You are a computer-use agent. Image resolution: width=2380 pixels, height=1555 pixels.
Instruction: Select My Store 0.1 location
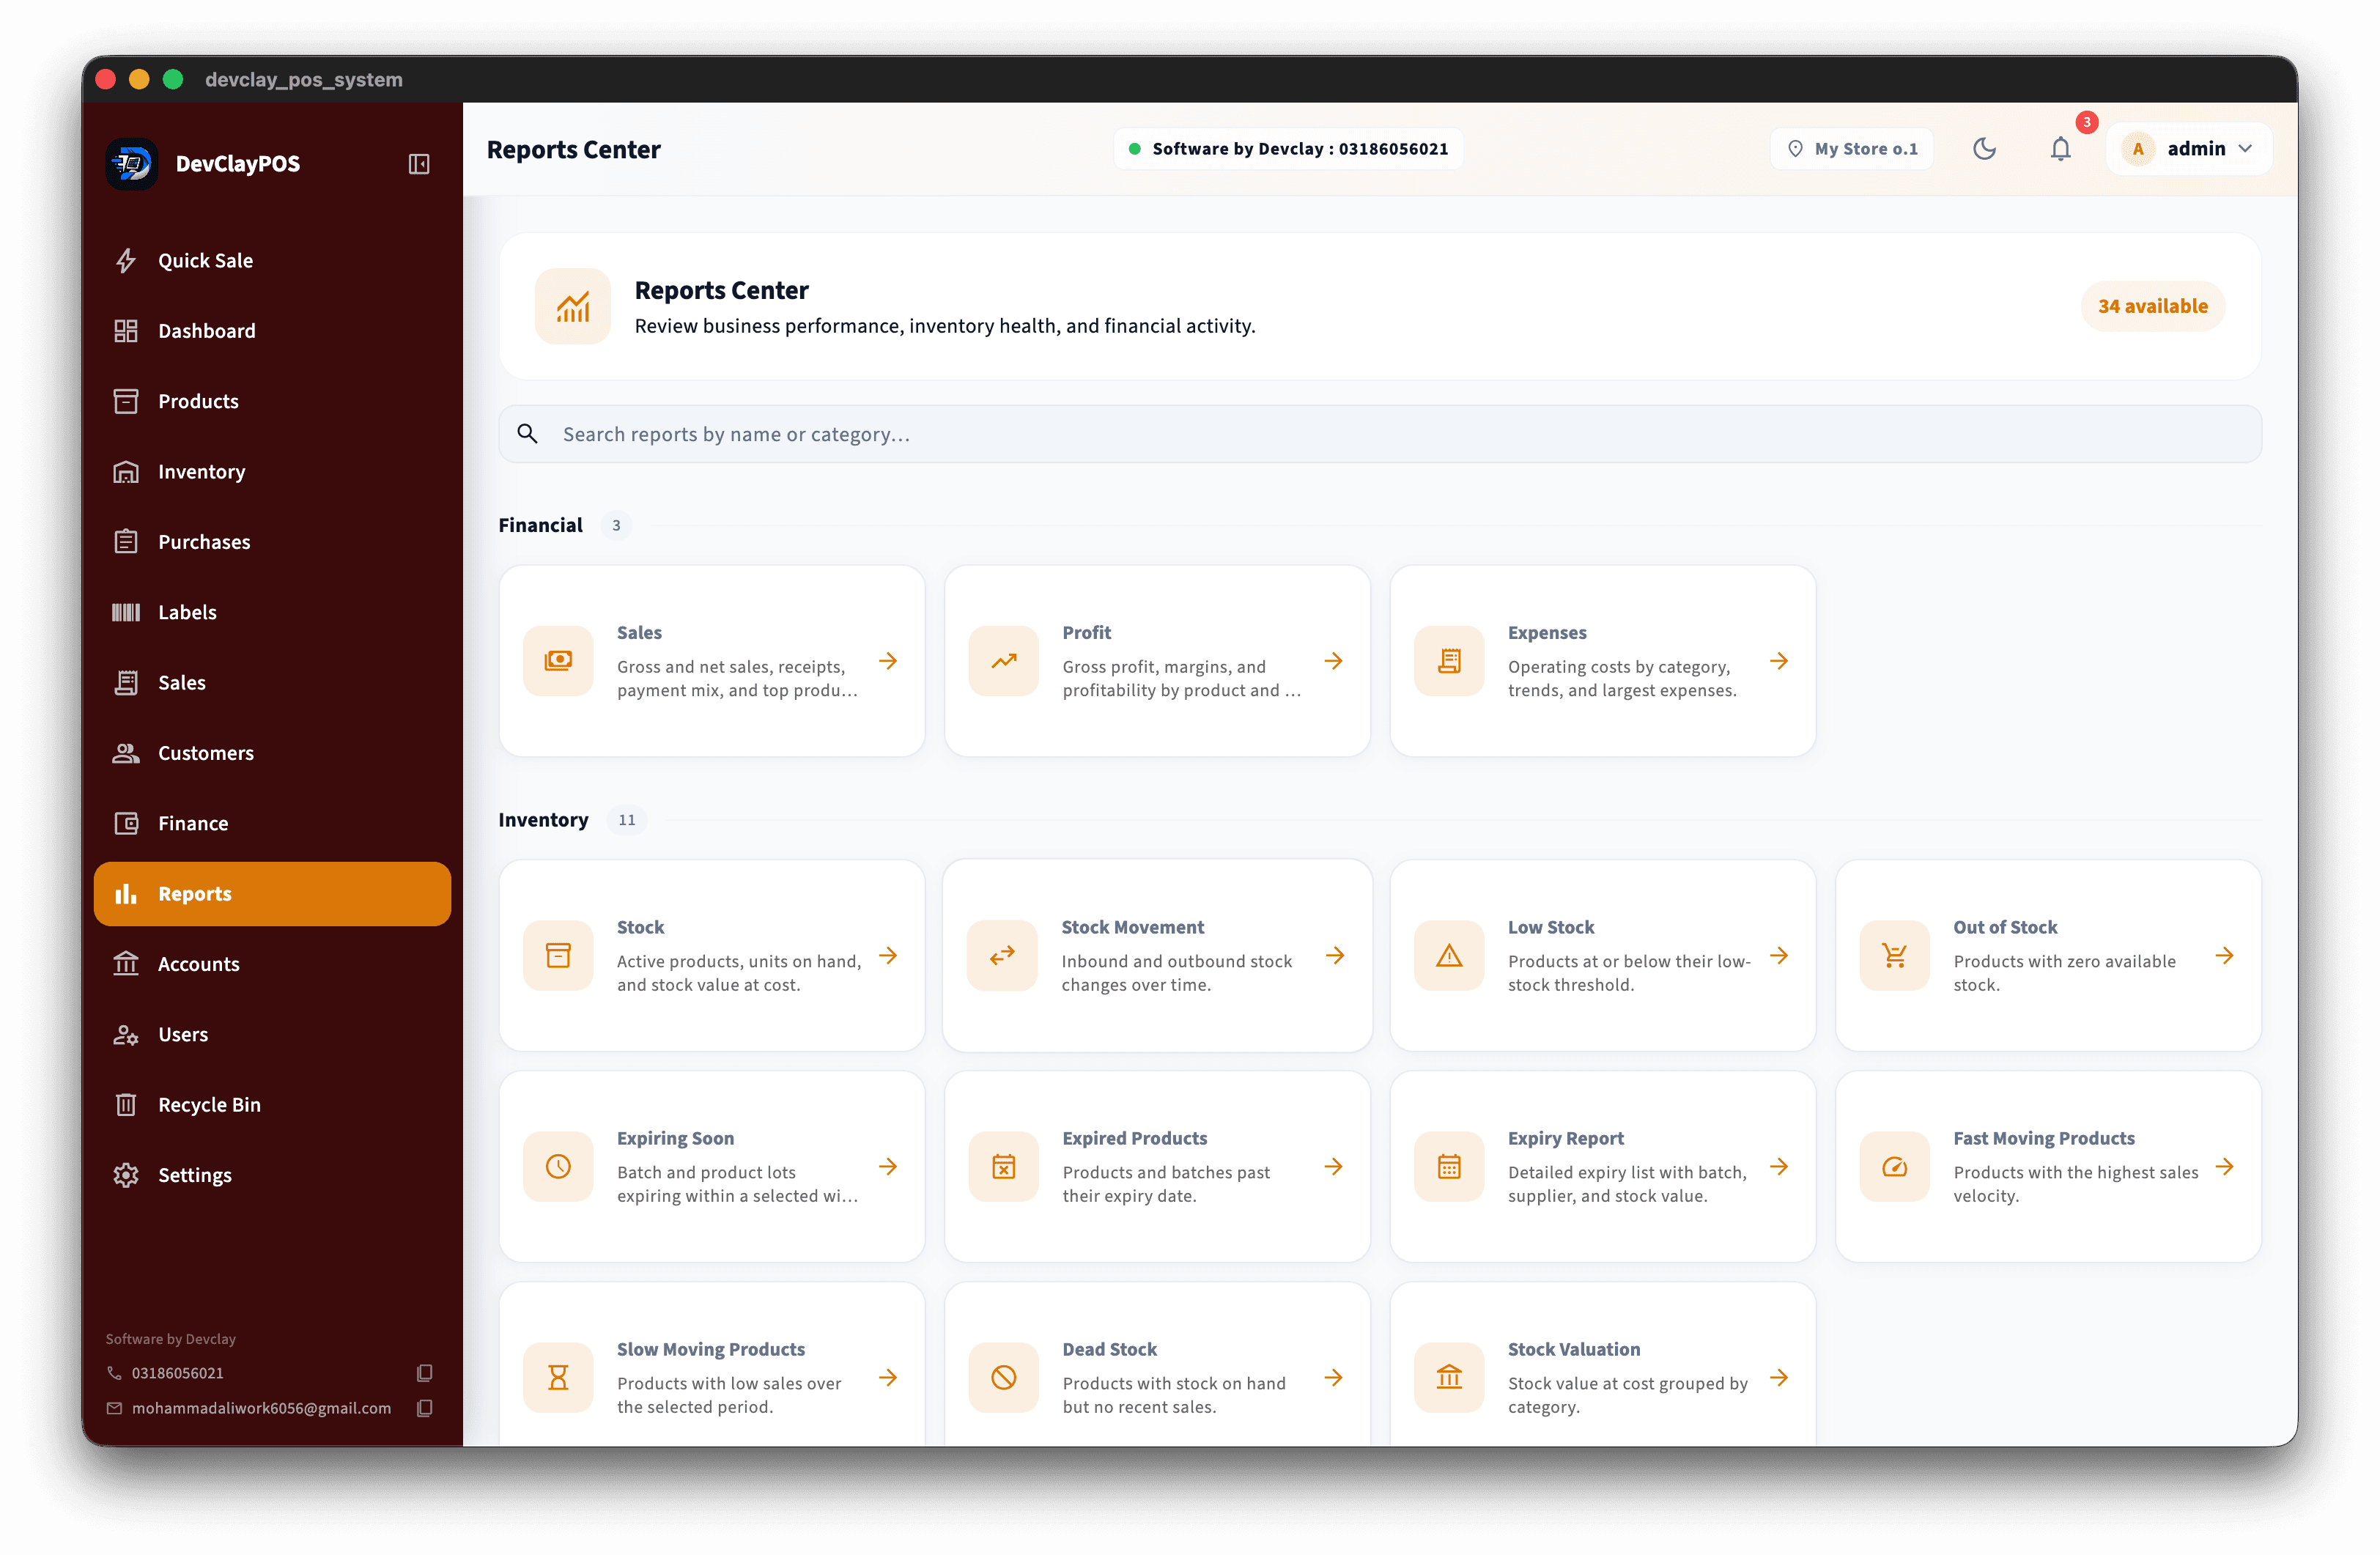(x=1851, y=149)
